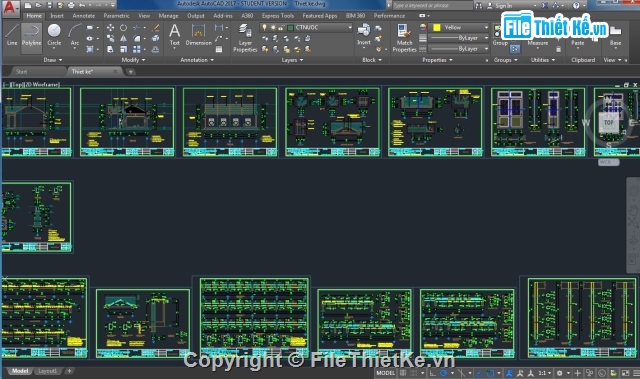Screen dimensions: 640x379
Task: Open the Text annotation tool
Action: pos(174,34)
